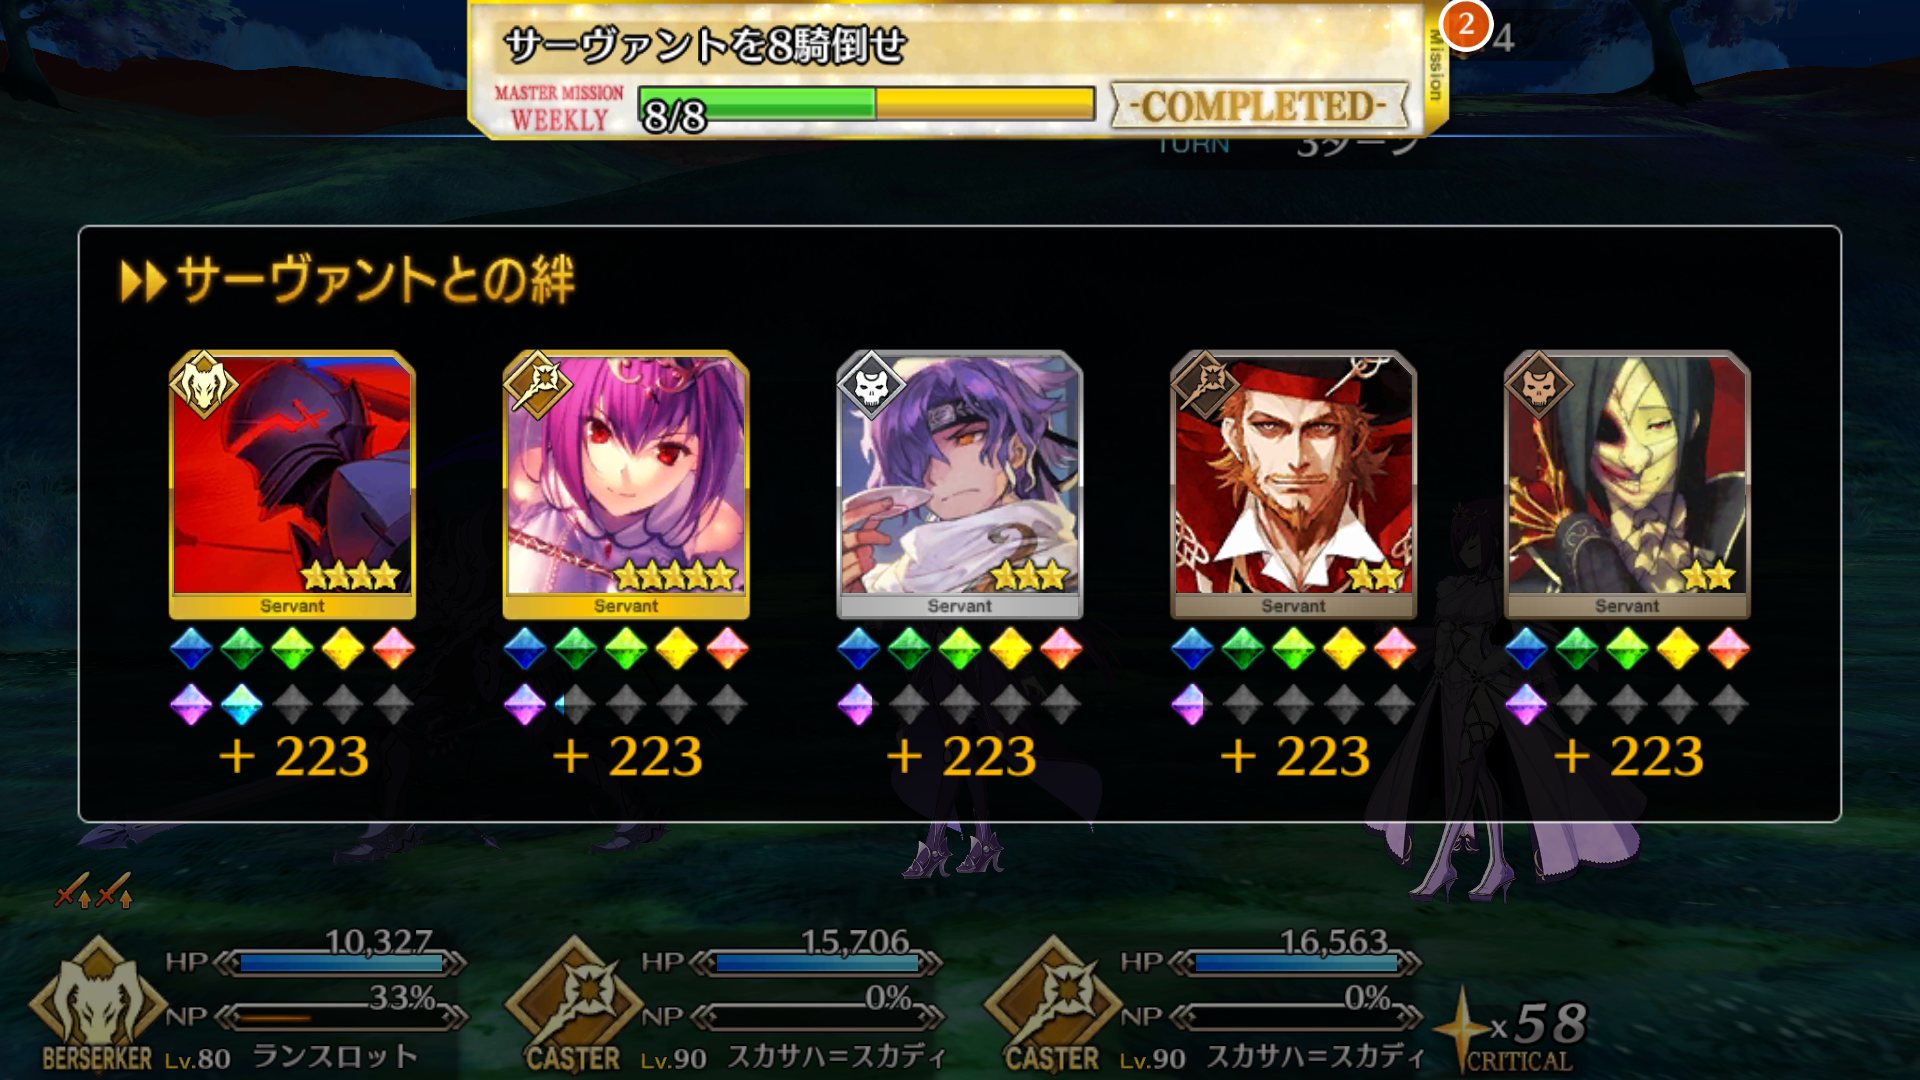Viewport: 1920px width, 1080px height.
Task: Tap the Caster class badge on the Skadi card
Action: coord(537,385)
